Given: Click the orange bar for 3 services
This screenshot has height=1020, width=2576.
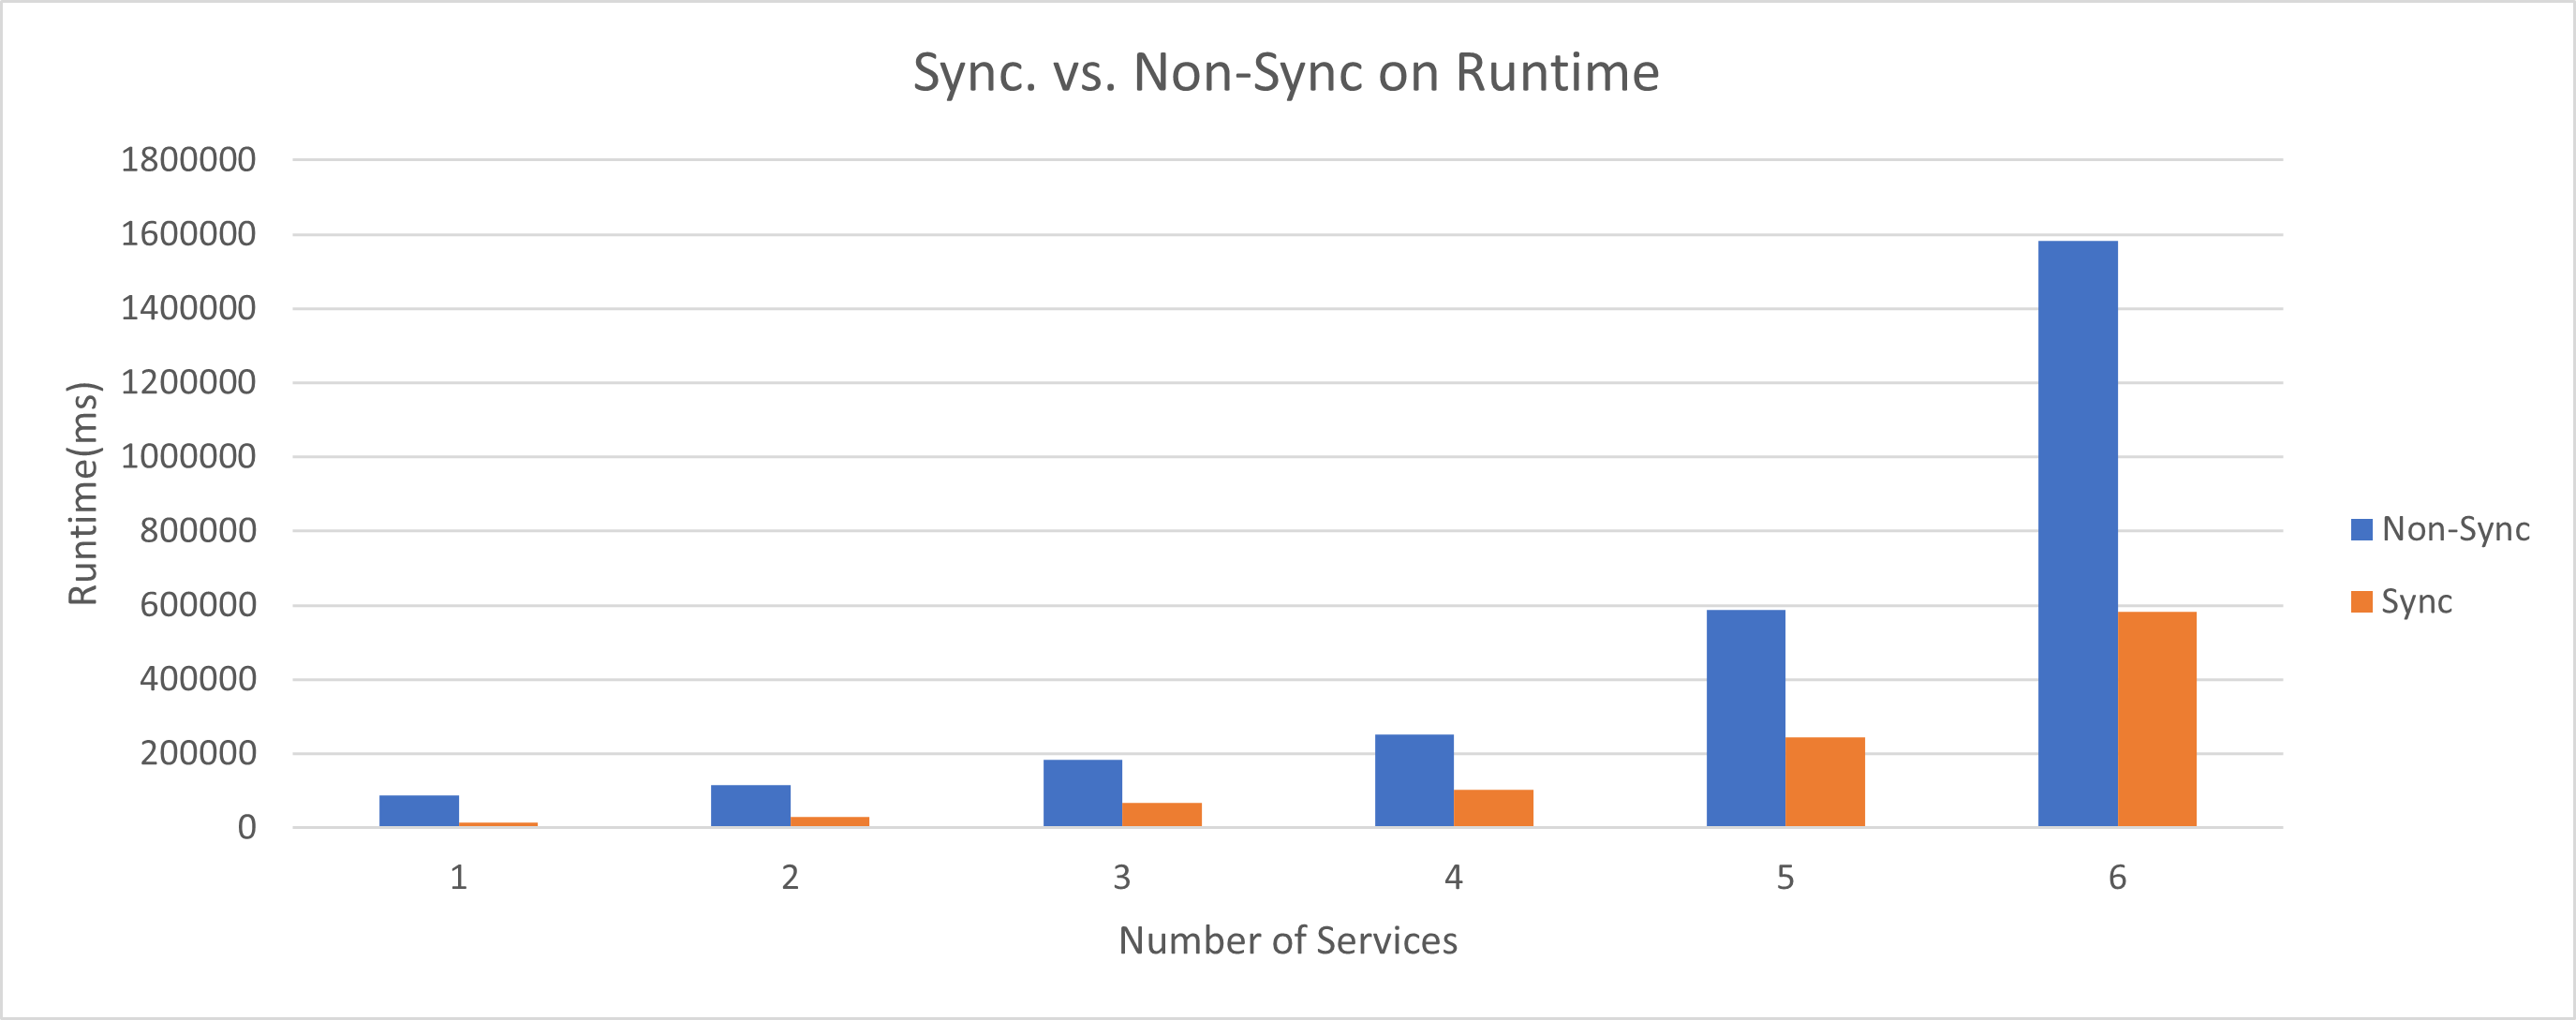Looking at the screenshot, I should 1161,814.
